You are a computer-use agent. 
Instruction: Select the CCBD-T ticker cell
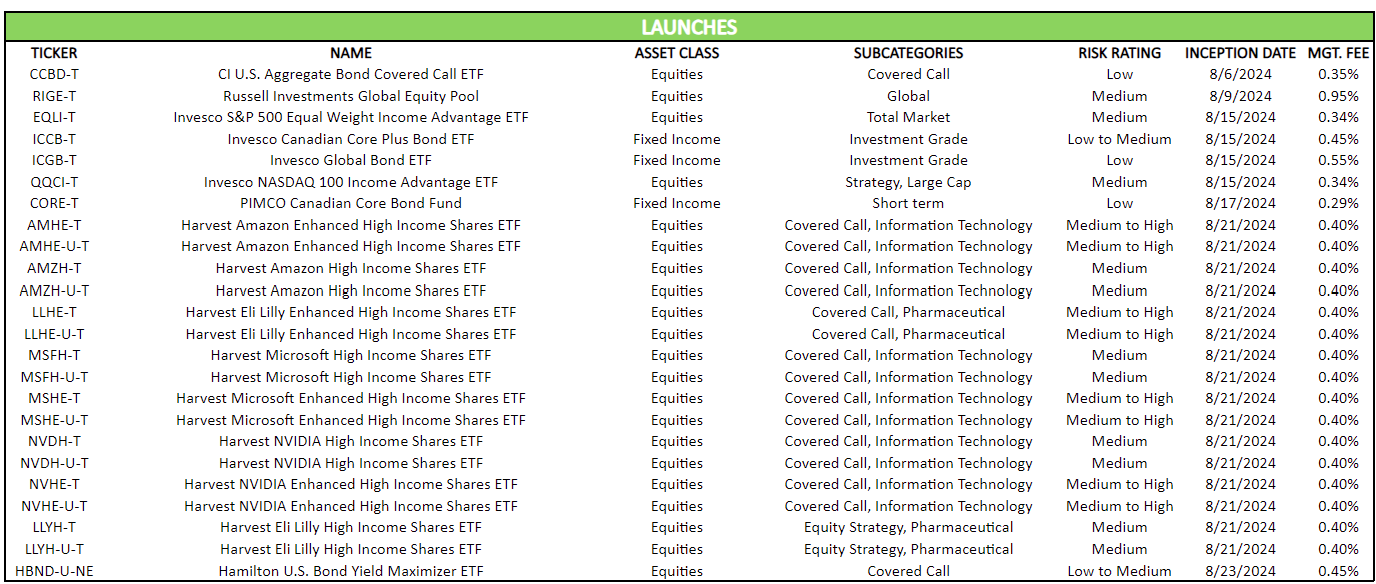(x=54, y=74)
